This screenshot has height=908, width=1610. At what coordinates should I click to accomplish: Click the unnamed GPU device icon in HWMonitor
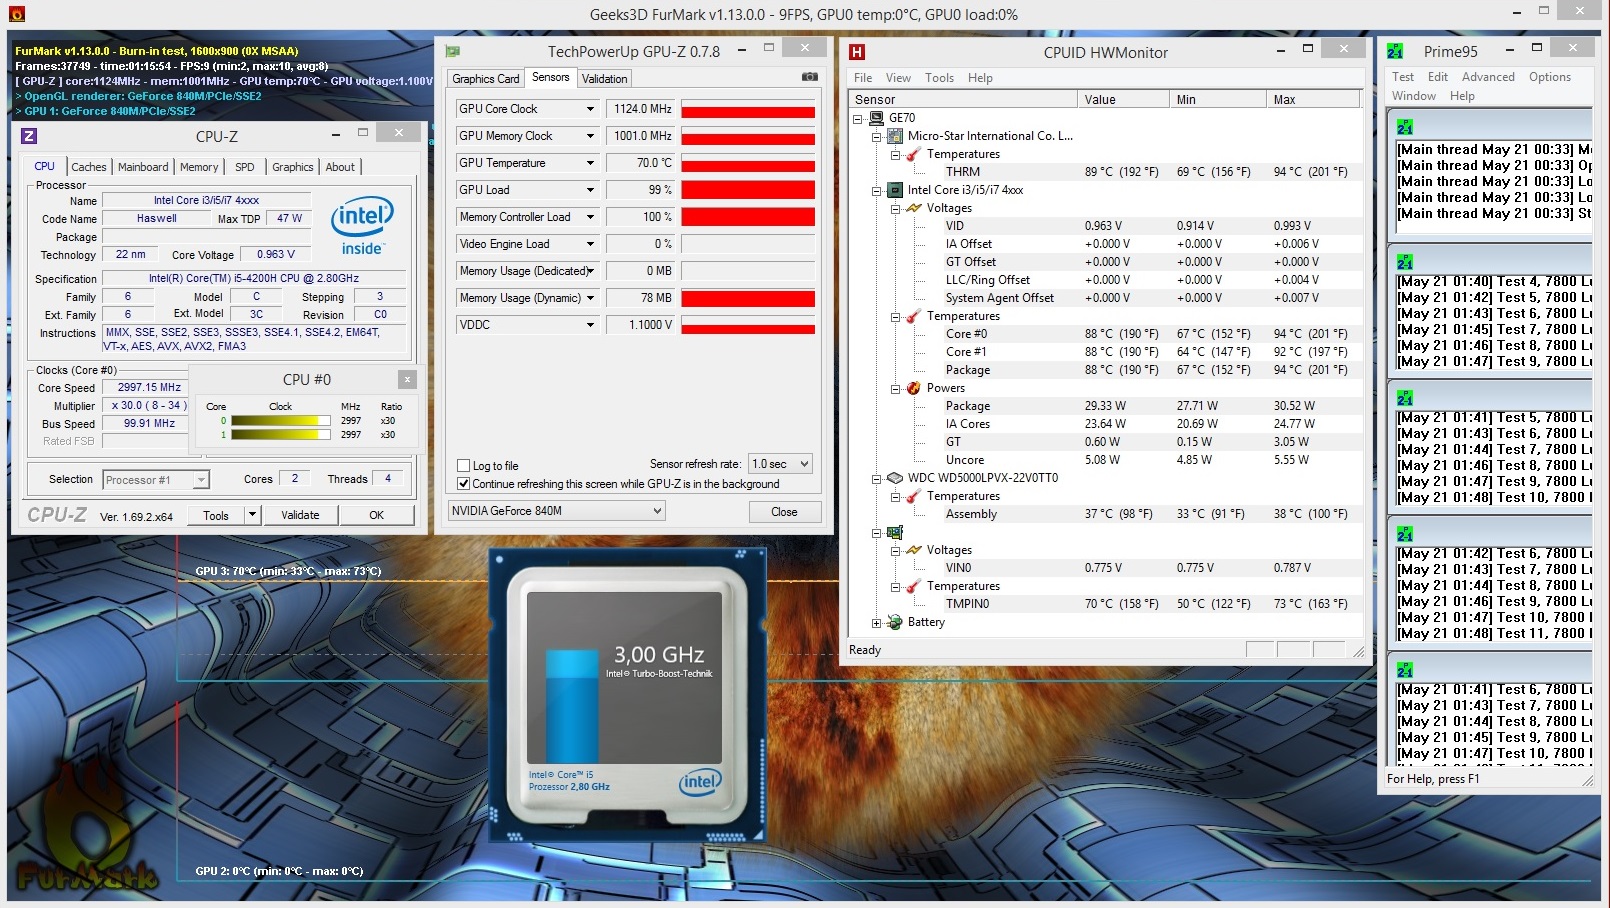click(x=895, y=532)
